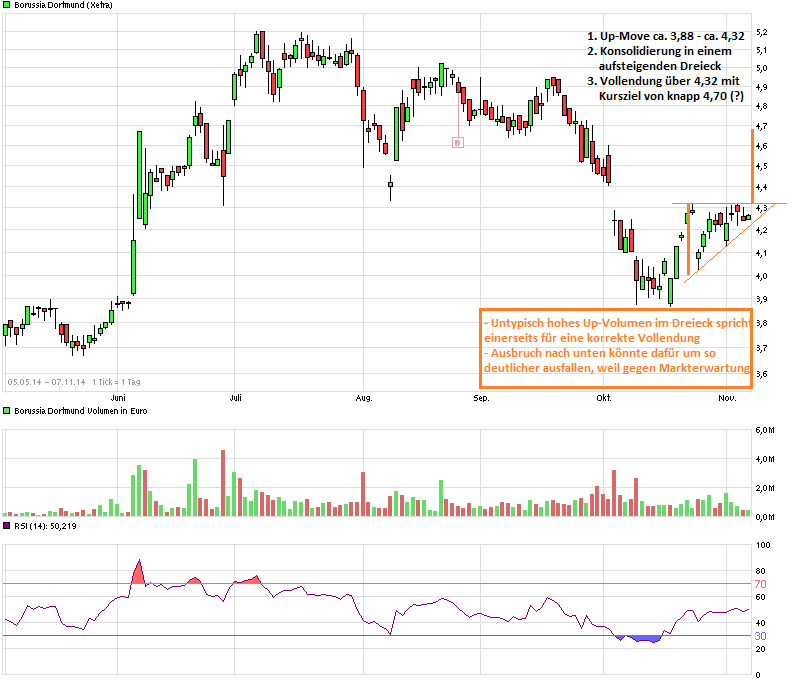This screenshot has height=684, width=792.
Task: Click the 'RSI (14): 50,219' label
Action: [x=45, y=526]
